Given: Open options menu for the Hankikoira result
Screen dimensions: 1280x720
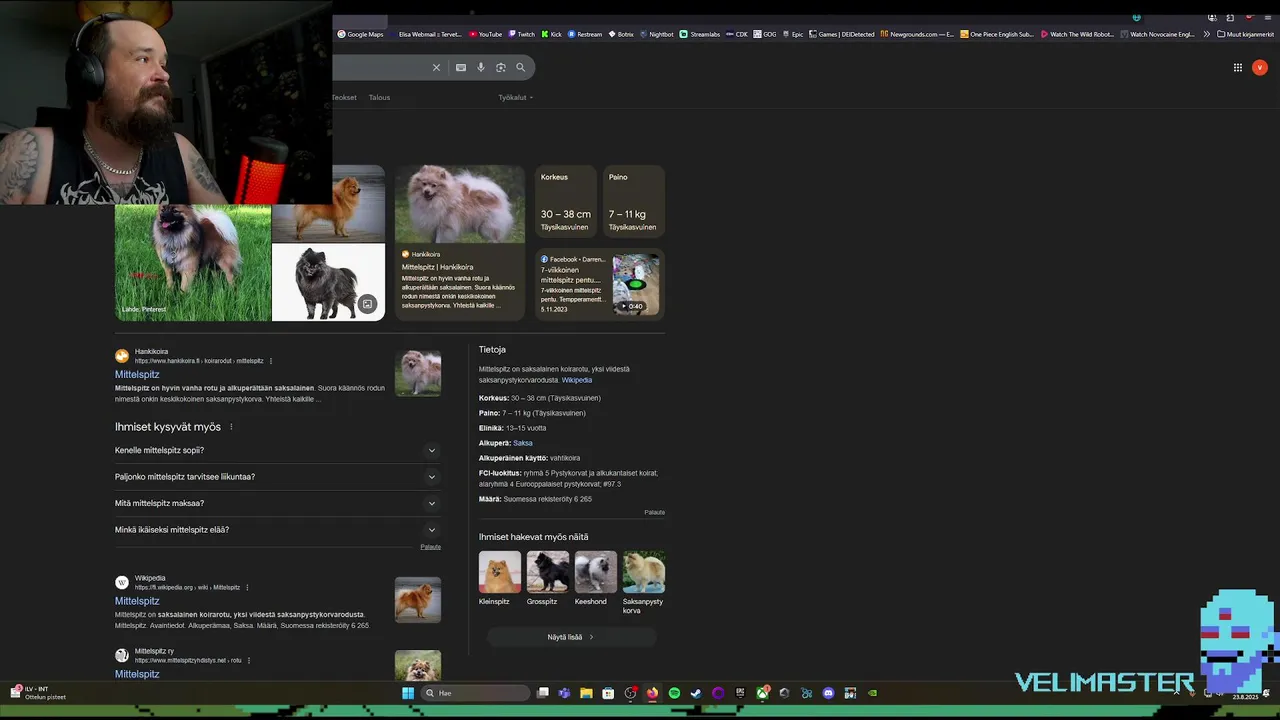Looking at the screenshot, I should [x=271, y=361].
